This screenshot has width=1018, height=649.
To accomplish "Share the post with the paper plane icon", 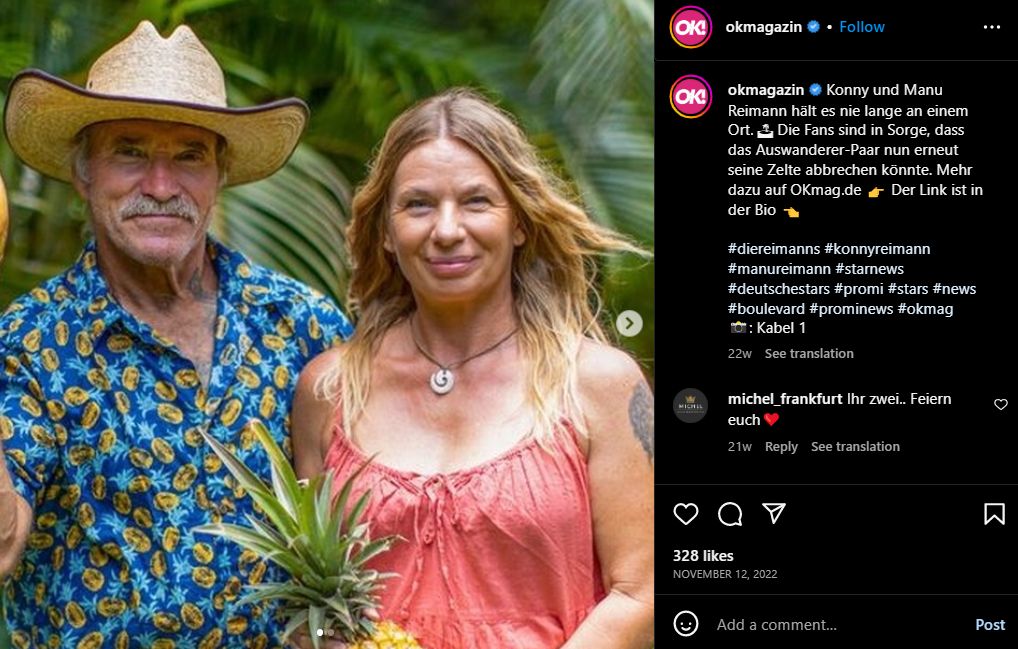I will [774, 514].
